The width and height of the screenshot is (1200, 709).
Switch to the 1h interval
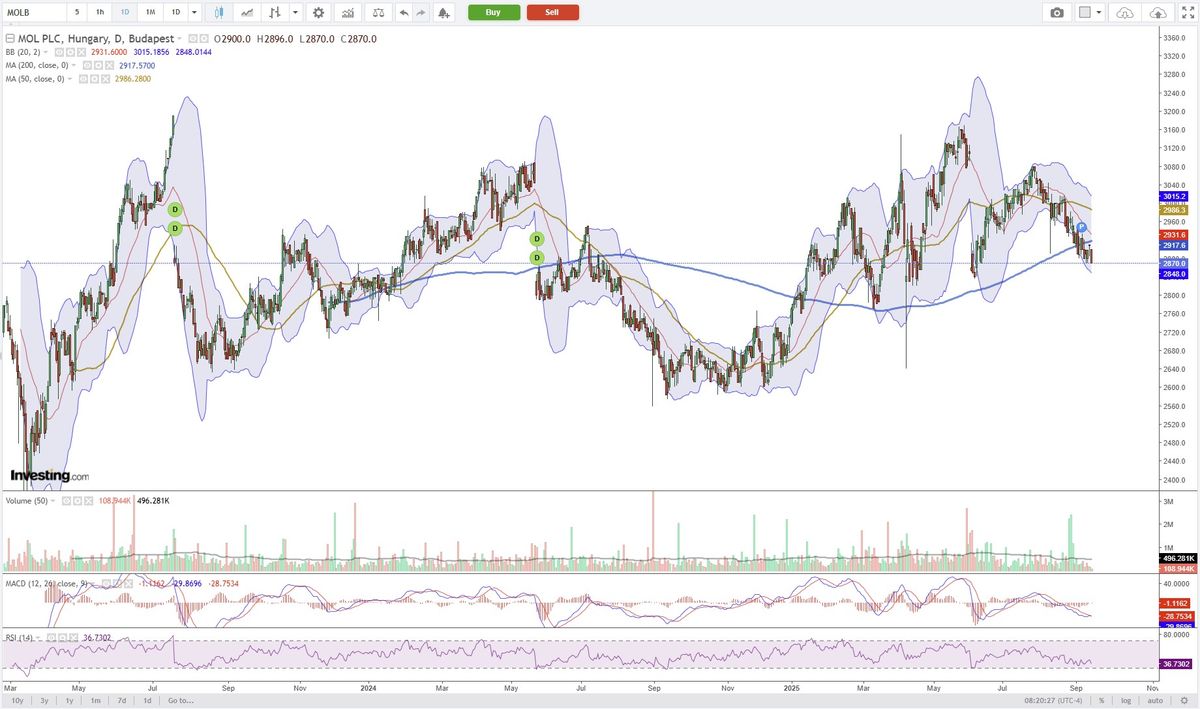[100, 12]
